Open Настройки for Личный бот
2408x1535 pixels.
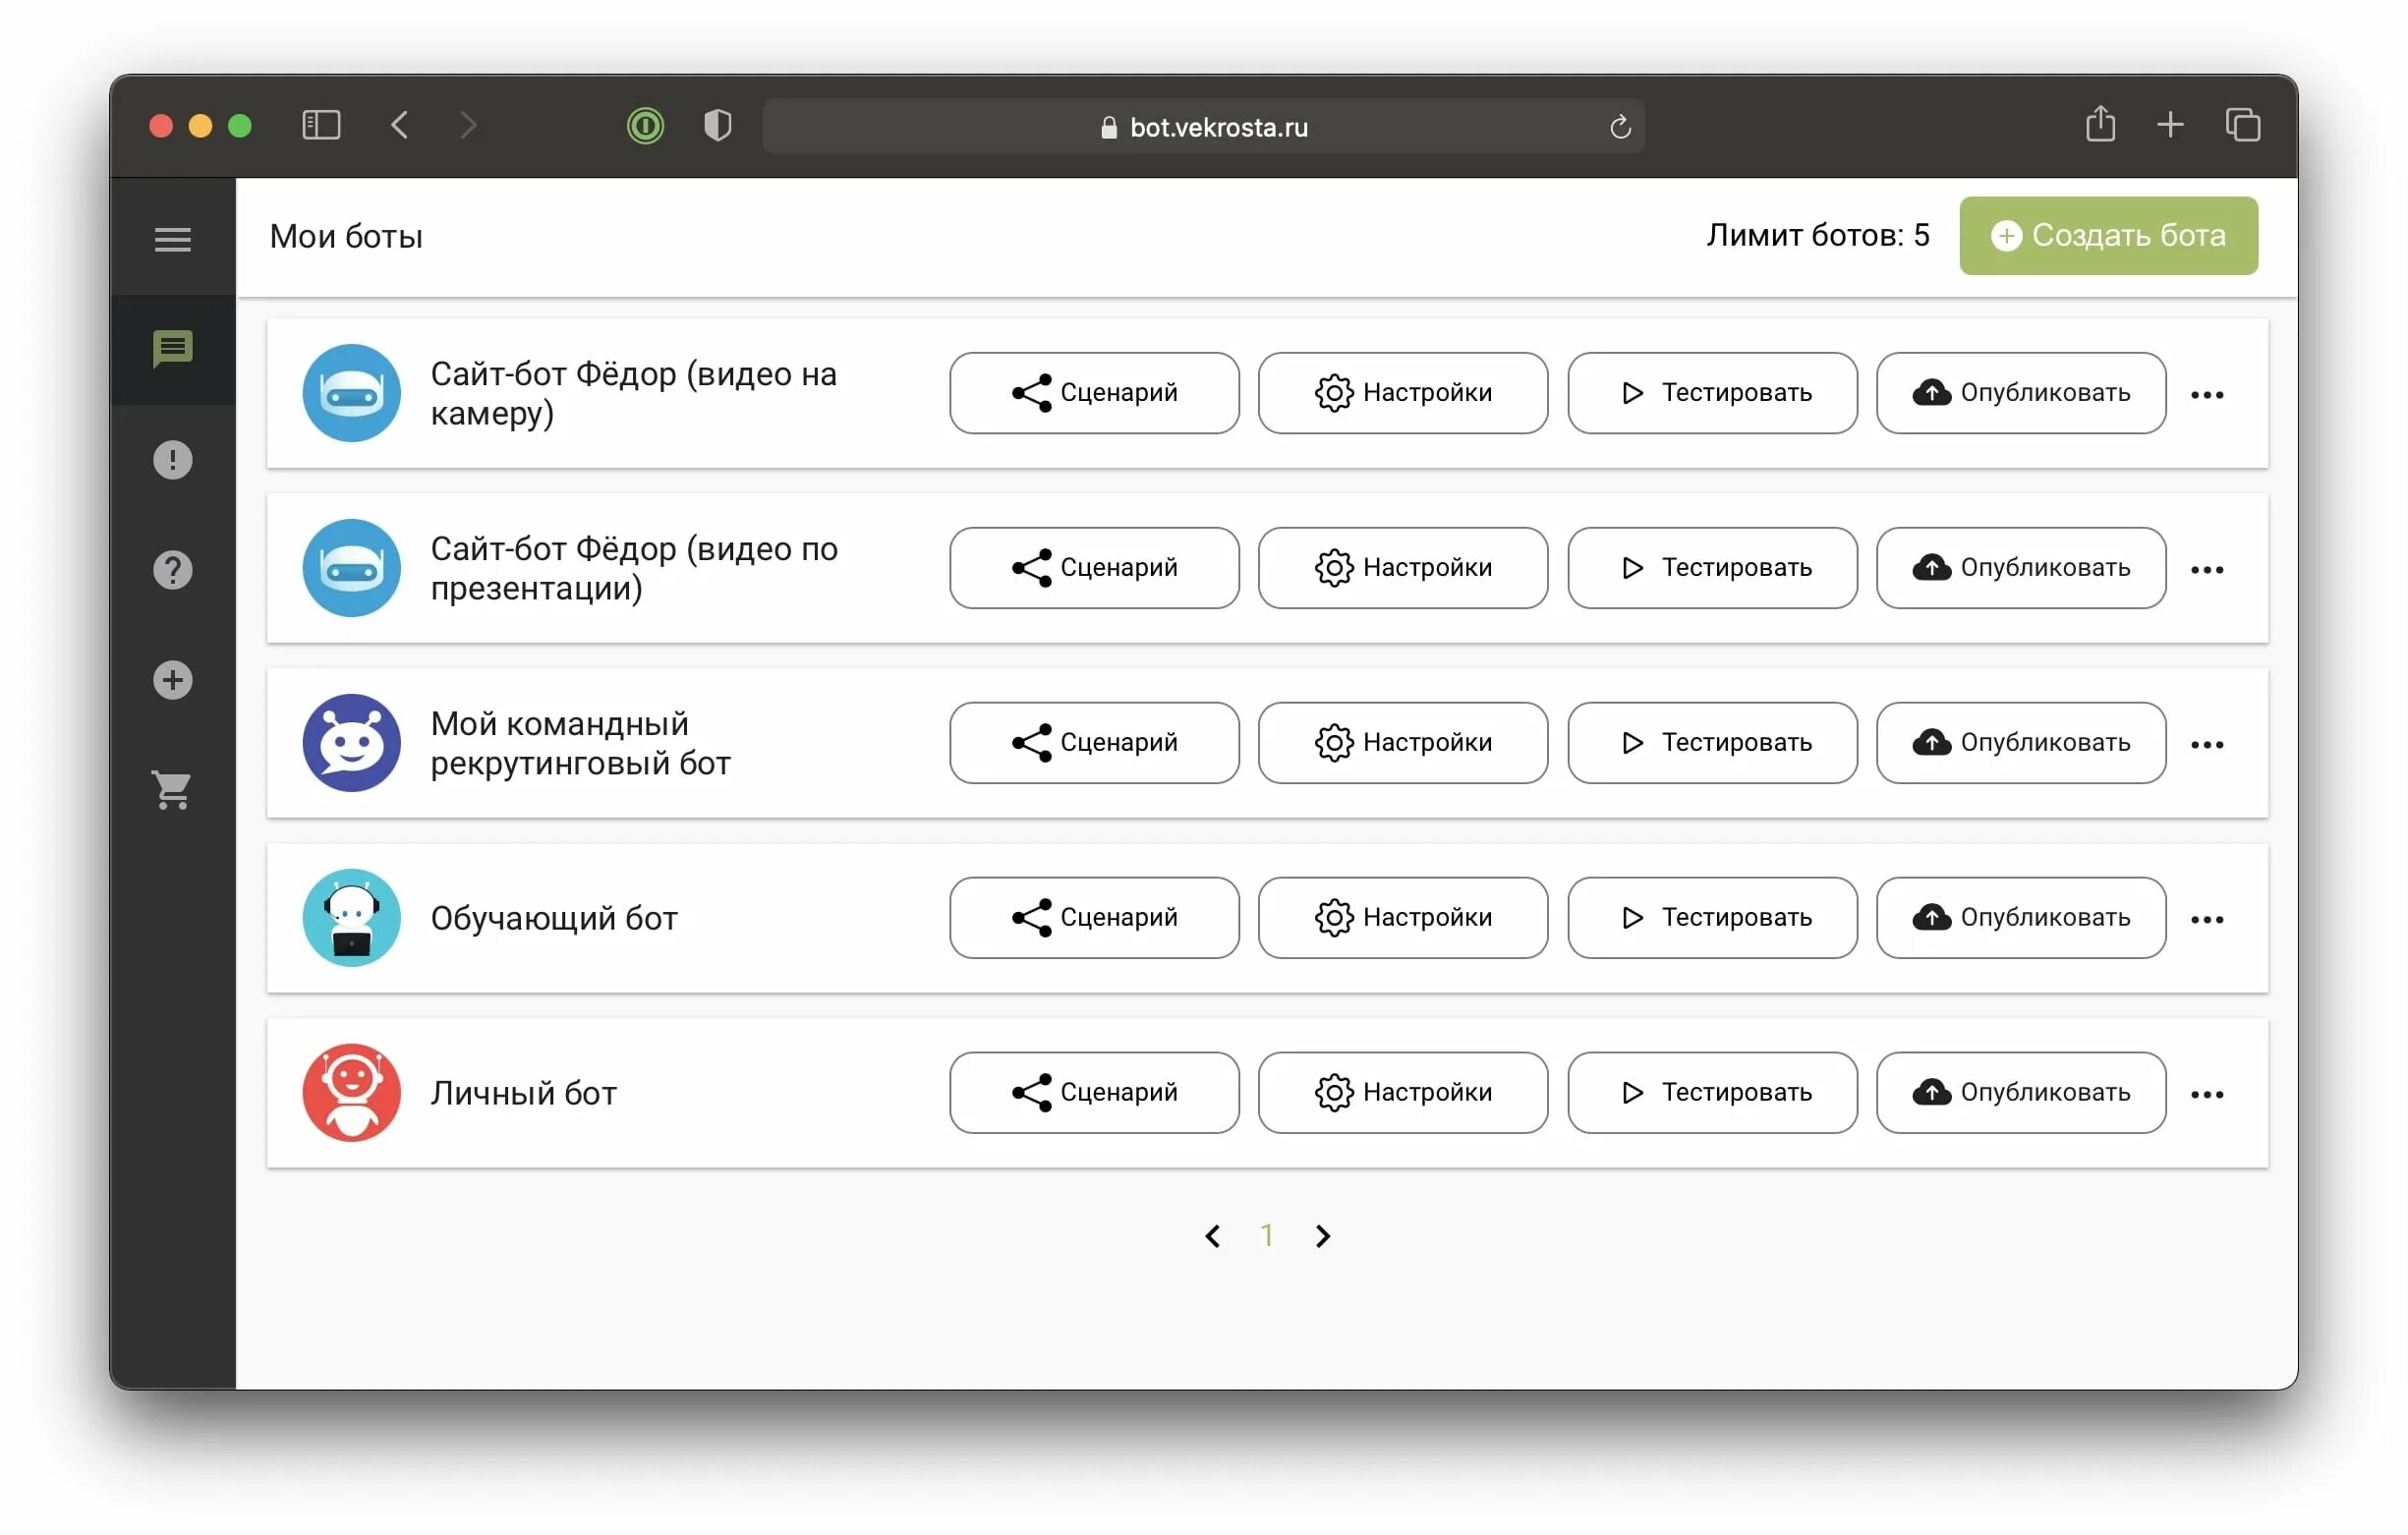pos(1403,1093)
